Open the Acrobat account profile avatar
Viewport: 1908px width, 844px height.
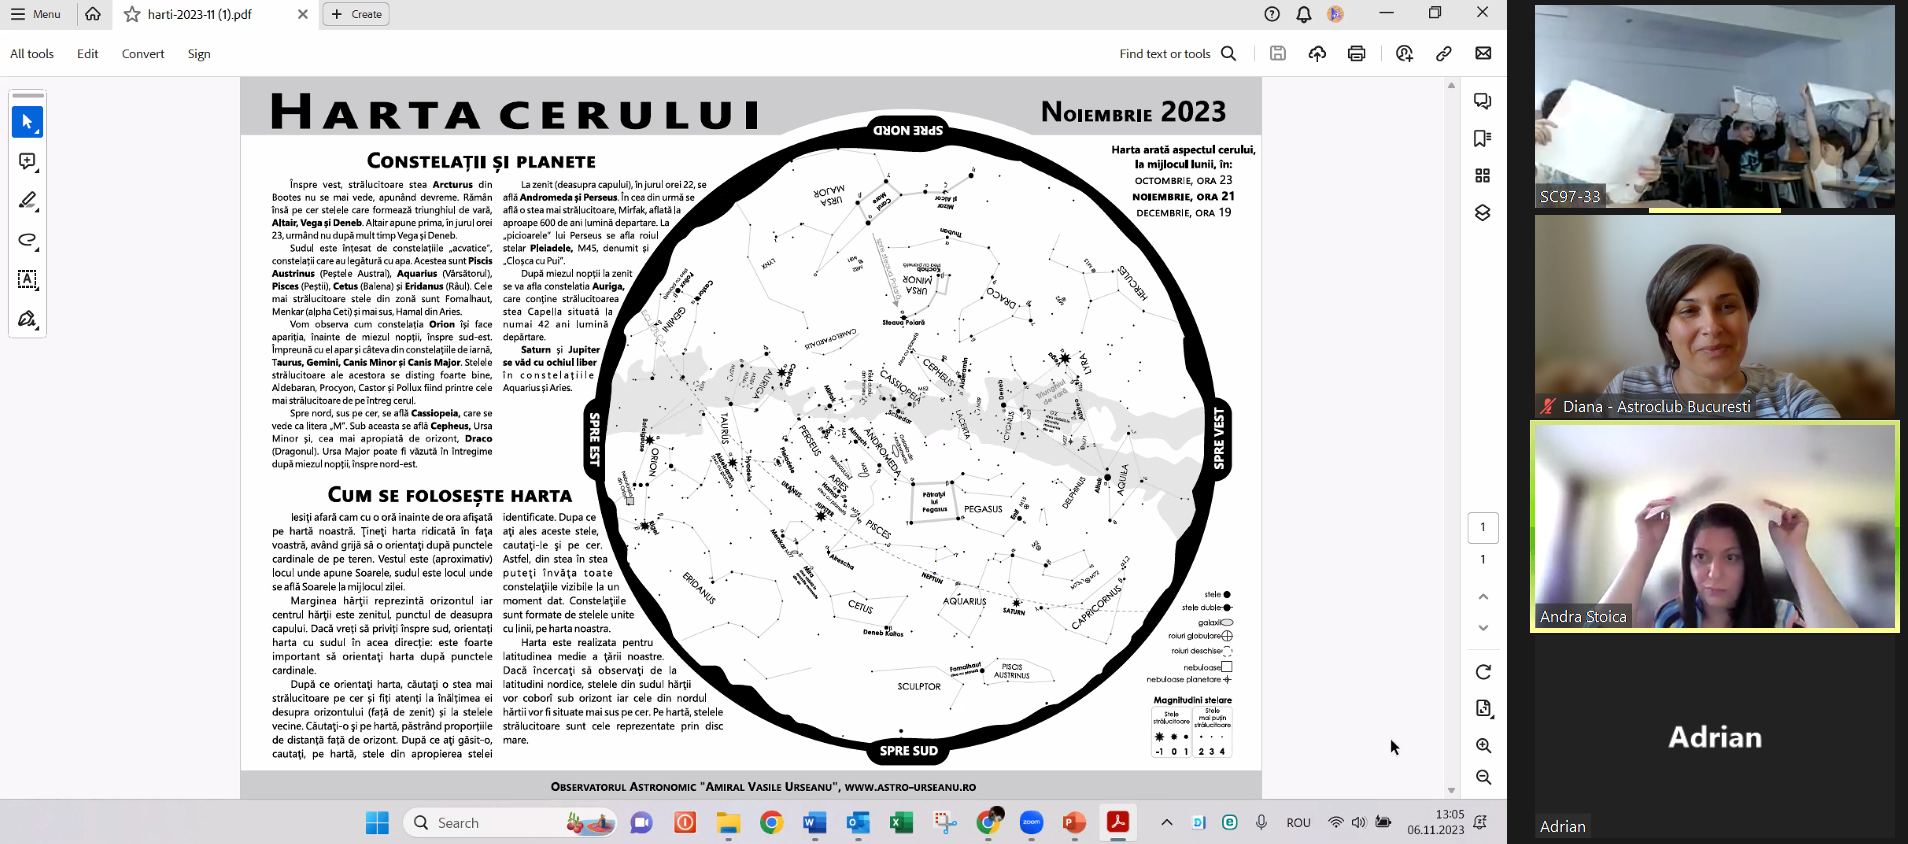point(1335,14)
